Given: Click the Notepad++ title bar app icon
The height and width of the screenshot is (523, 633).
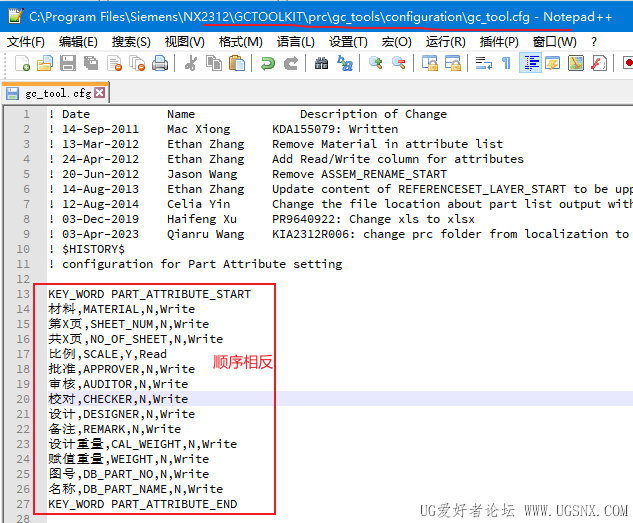Looking at the screenshot, I should tap(15, 16).
